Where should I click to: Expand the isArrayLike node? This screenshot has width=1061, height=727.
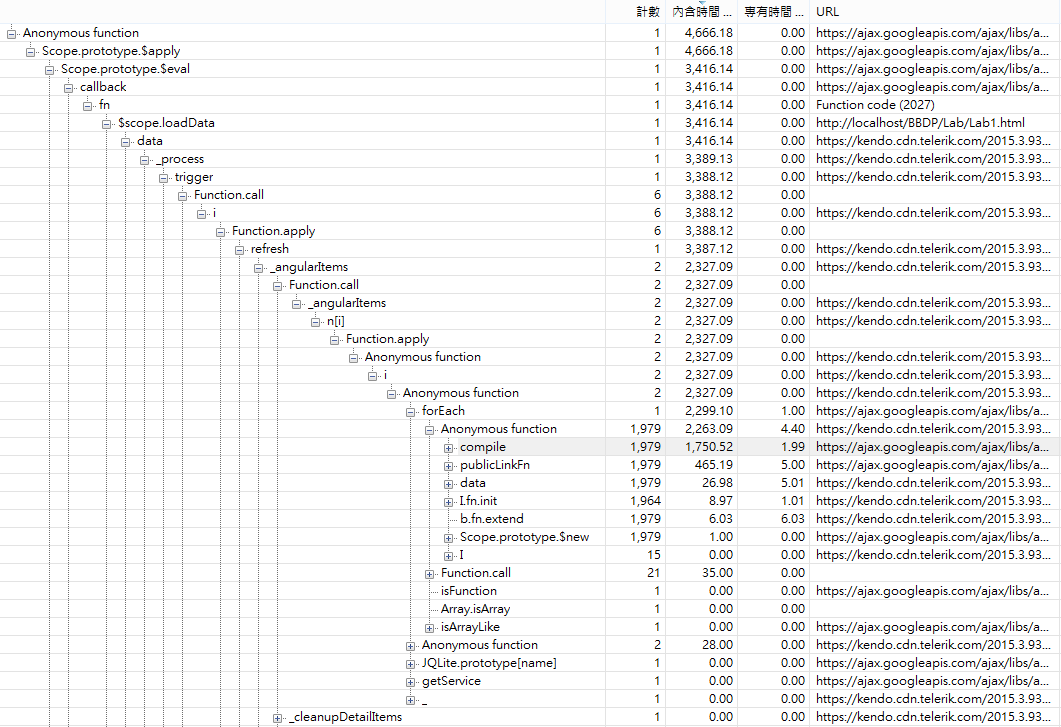click(429, 628)
